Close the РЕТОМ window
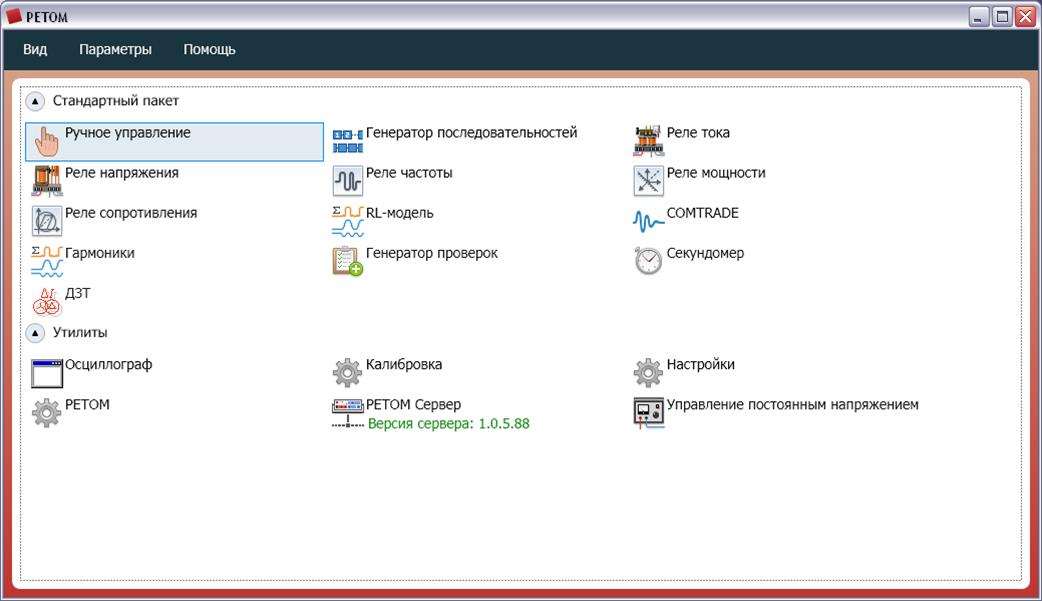This screenshot has height=601, width=1042. (1025, 16)
